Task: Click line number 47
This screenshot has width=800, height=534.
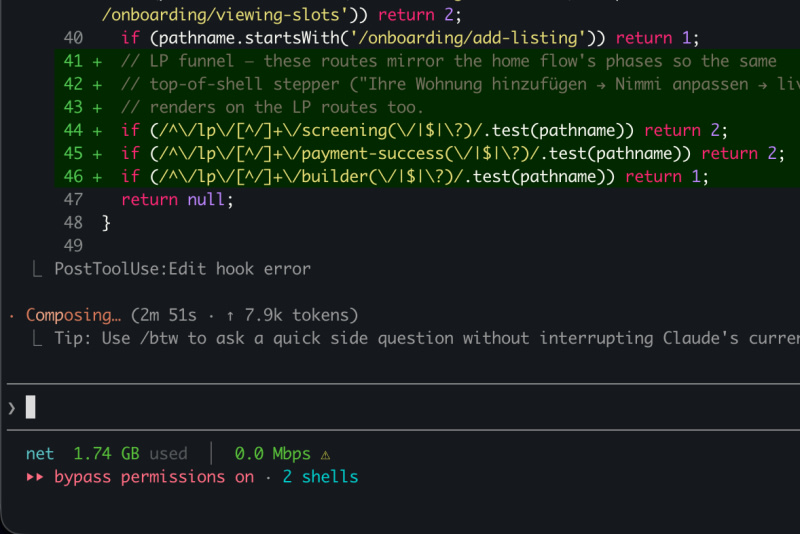Action: [x=73, y=199]
